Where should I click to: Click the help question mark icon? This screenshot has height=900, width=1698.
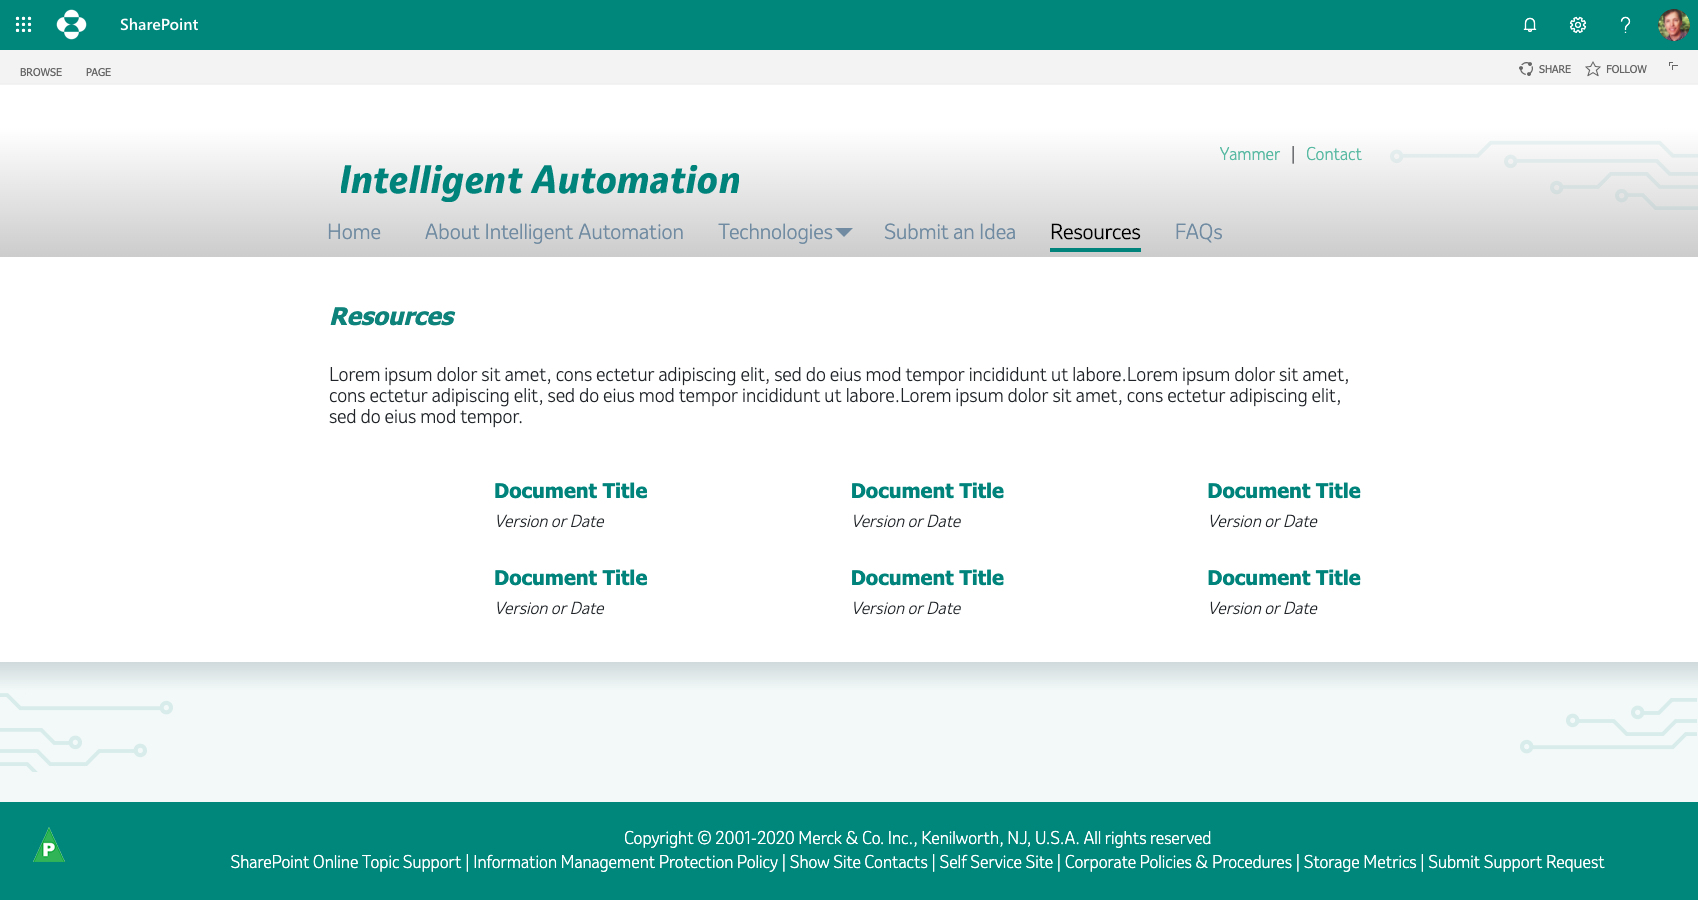(1625, 25)
